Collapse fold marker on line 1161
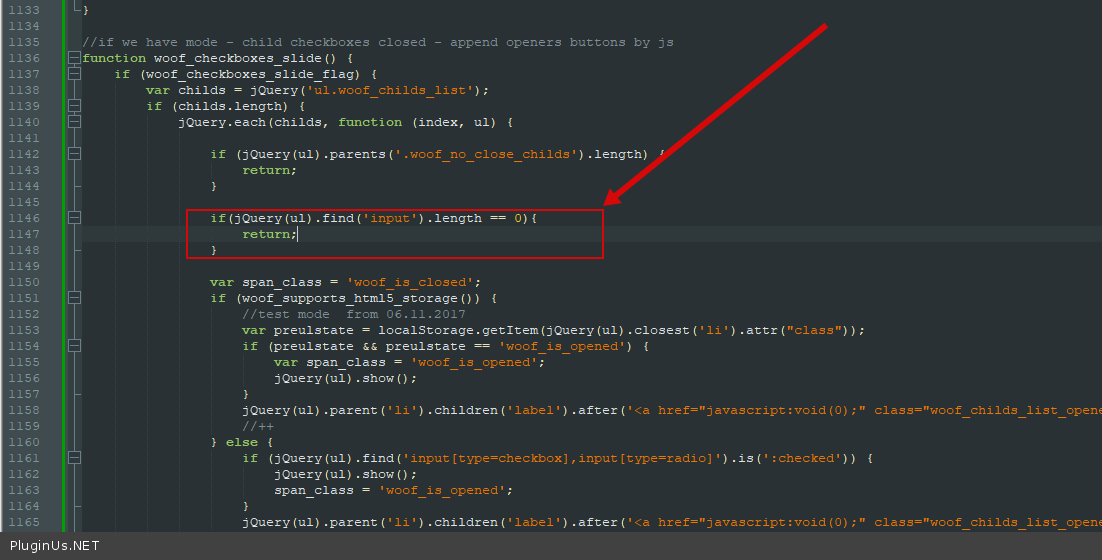 [x=74, y=458]
